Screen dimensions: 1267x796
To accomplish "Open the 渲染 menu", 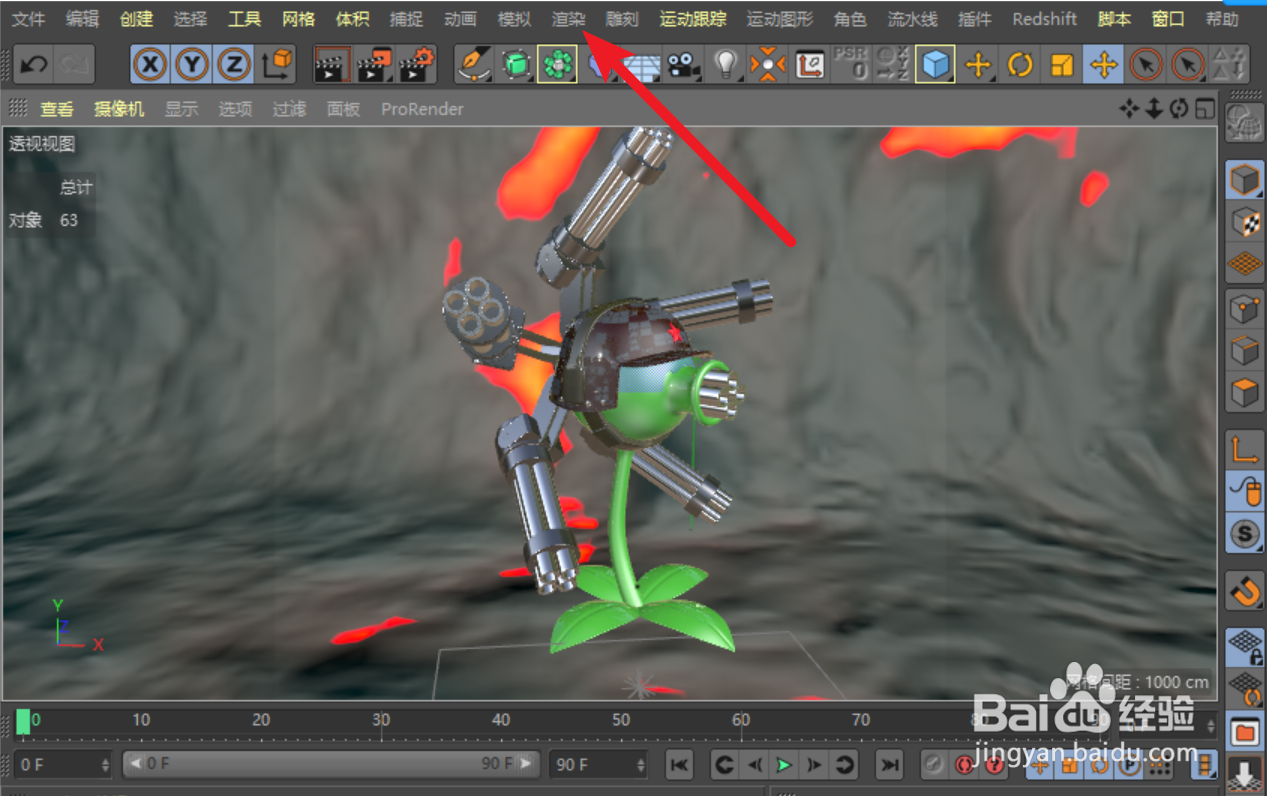I will (x=568, y=19).
